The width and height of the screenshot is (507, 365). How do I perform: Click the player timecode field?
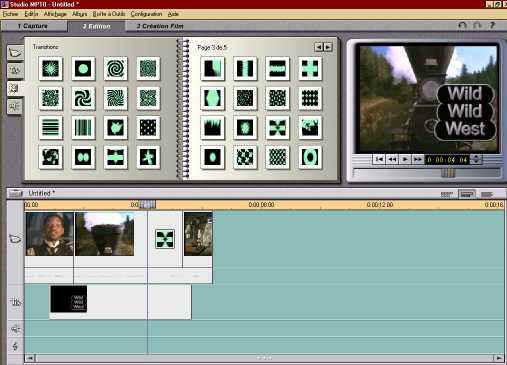(x=447, y=160)
